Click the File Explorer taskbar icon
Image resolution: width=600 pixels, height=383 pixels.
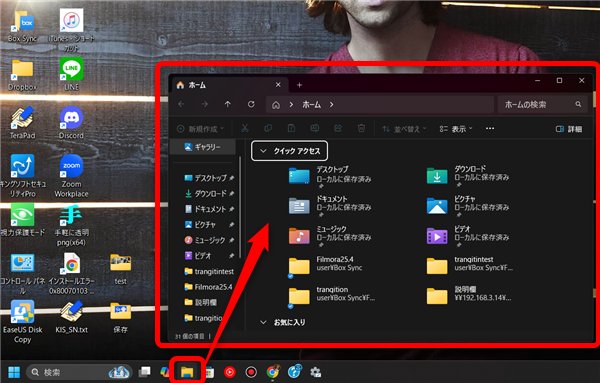(x=187, y=372)
